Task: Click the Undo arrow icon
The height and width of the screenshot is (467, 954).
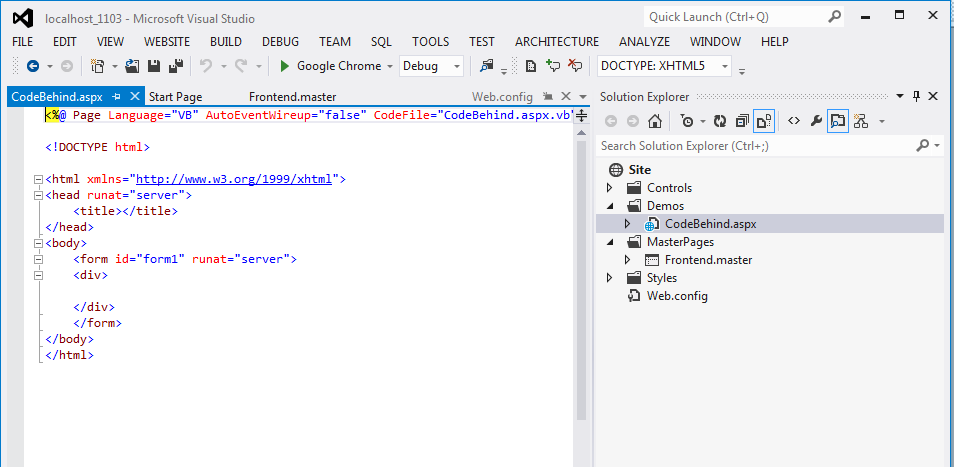Action: 206,66
